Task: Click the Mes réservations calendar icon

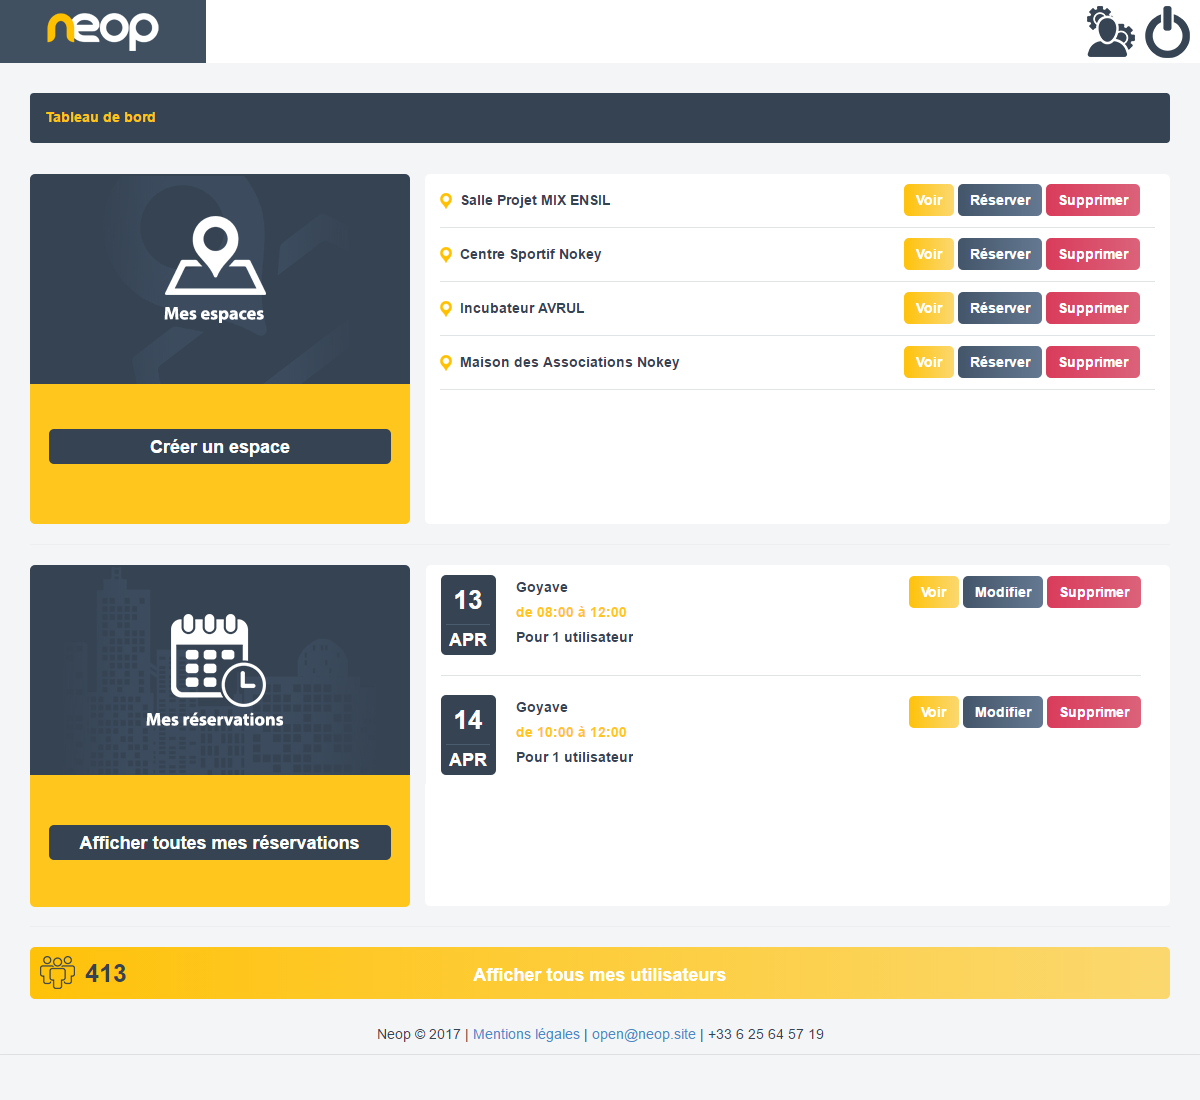Action: point(217,659)
